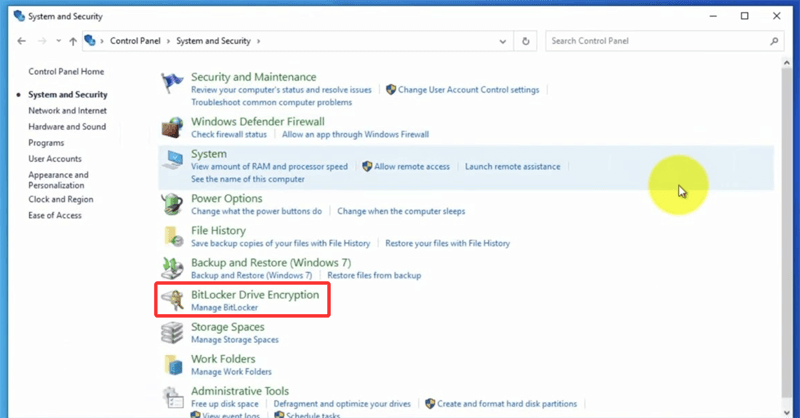Screen dimensions: 800x418
Task: Click the System and Security title bar icon
Action: coord(19,16)
